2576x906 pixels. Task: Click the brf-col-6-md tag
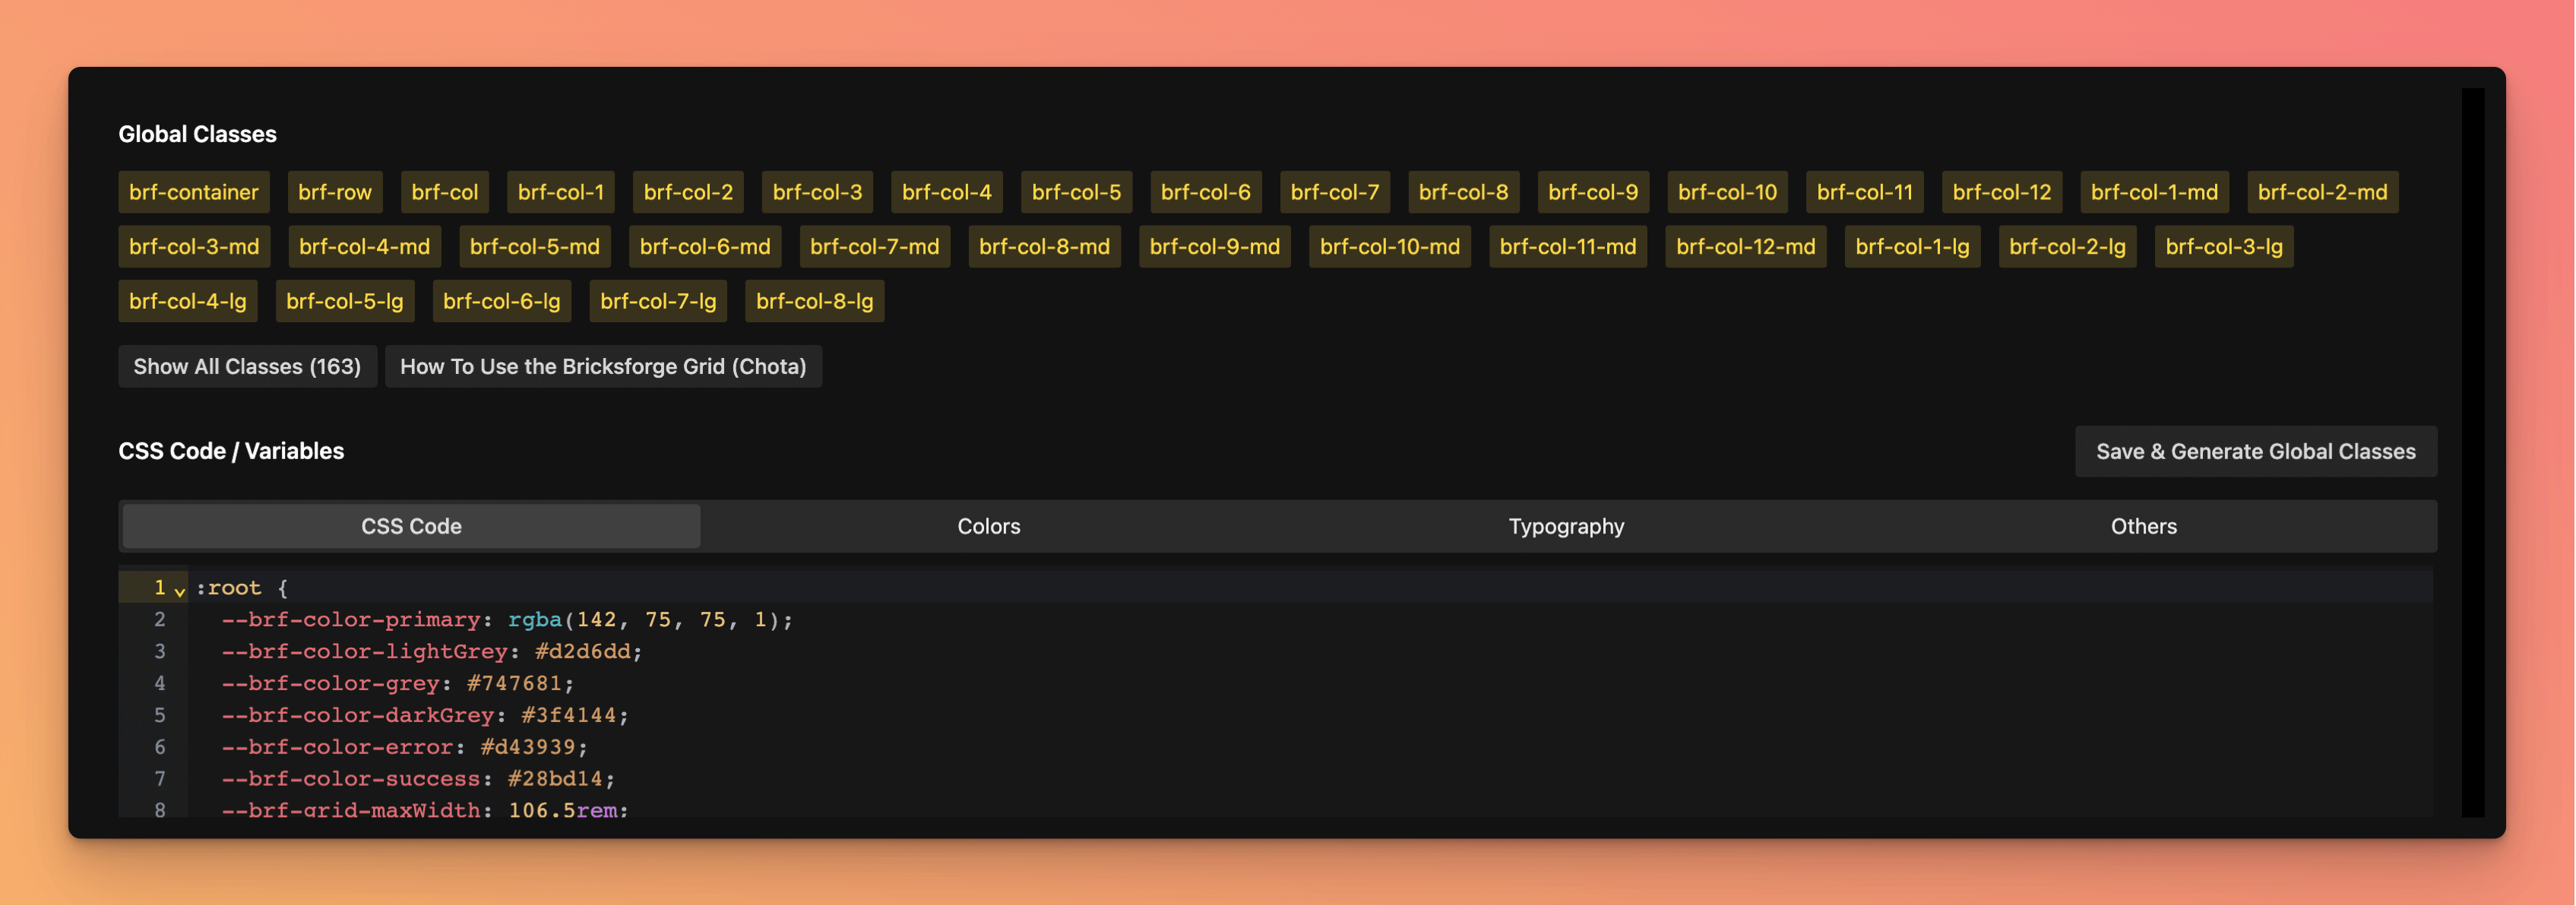pyautogui.click(x=705, y=246)
